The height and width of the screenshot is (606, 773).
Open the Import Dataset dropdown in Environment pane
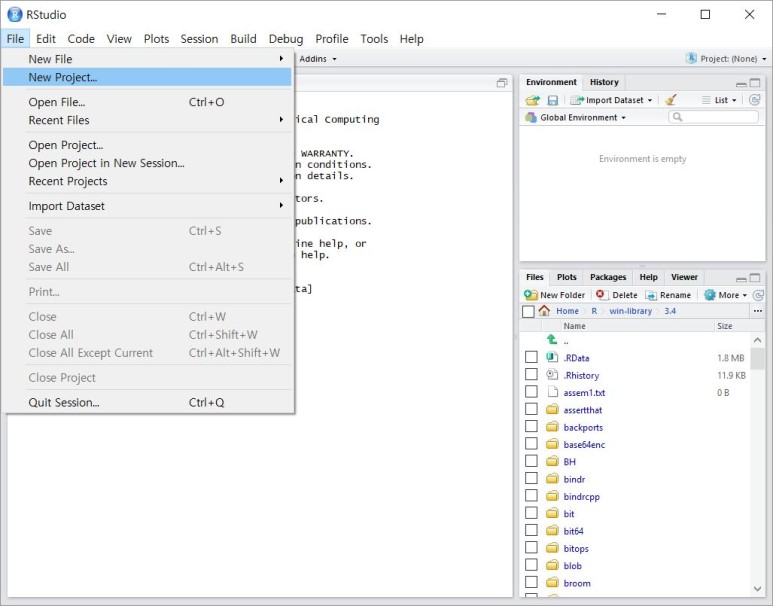point(611,100)
